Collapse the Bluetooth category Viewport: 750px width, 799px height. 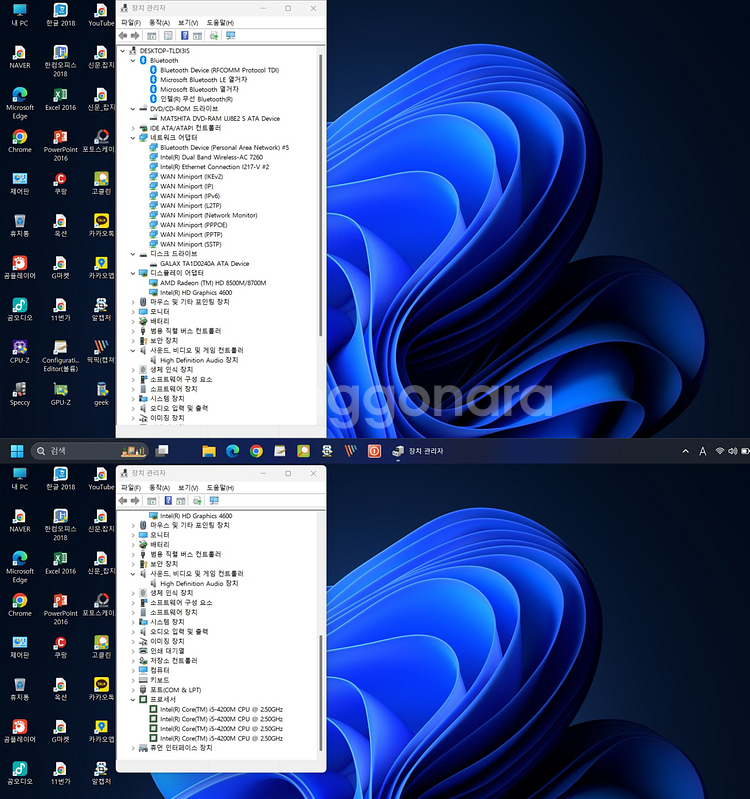[x=133, y=61]
